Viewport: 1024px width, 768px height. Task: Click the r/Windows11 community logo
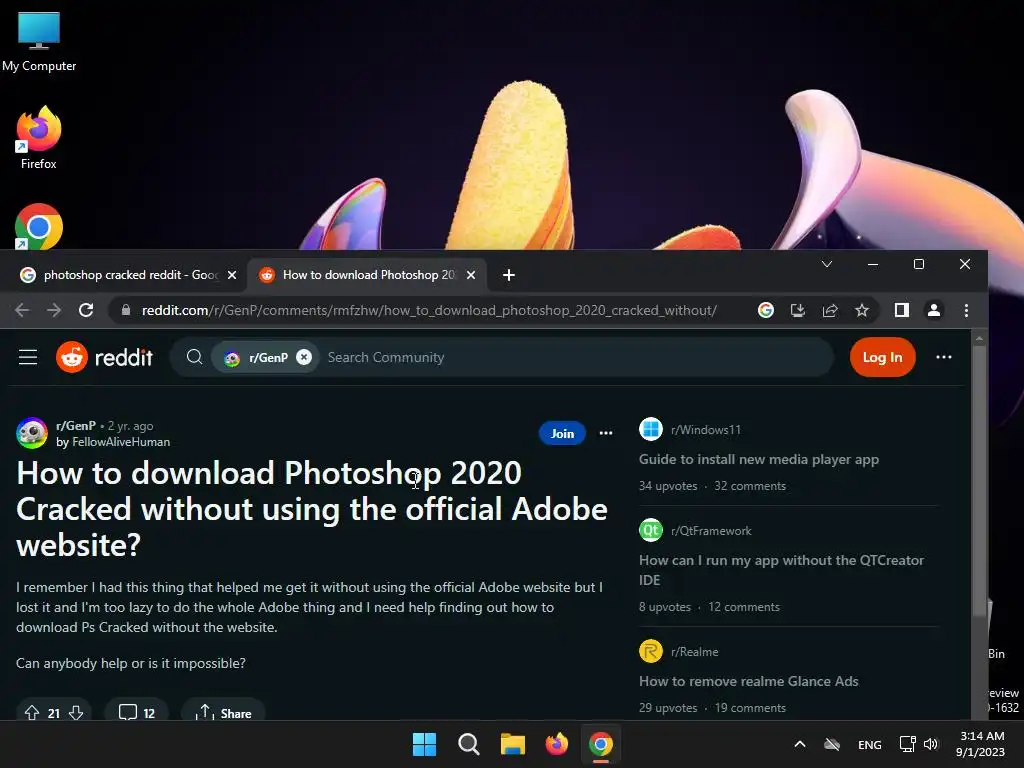coord(650,429)
